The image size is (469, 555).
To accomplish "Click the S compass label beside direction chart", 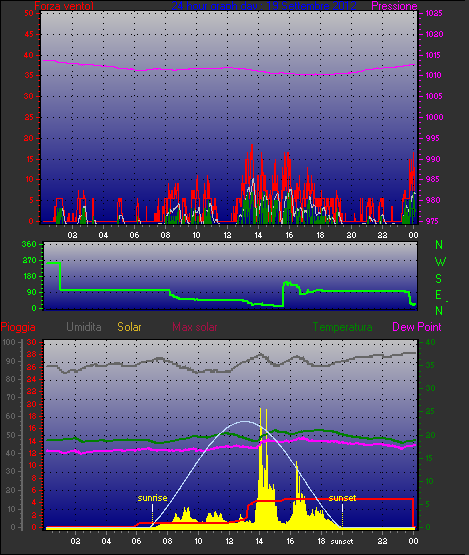I will coord(439,279).
